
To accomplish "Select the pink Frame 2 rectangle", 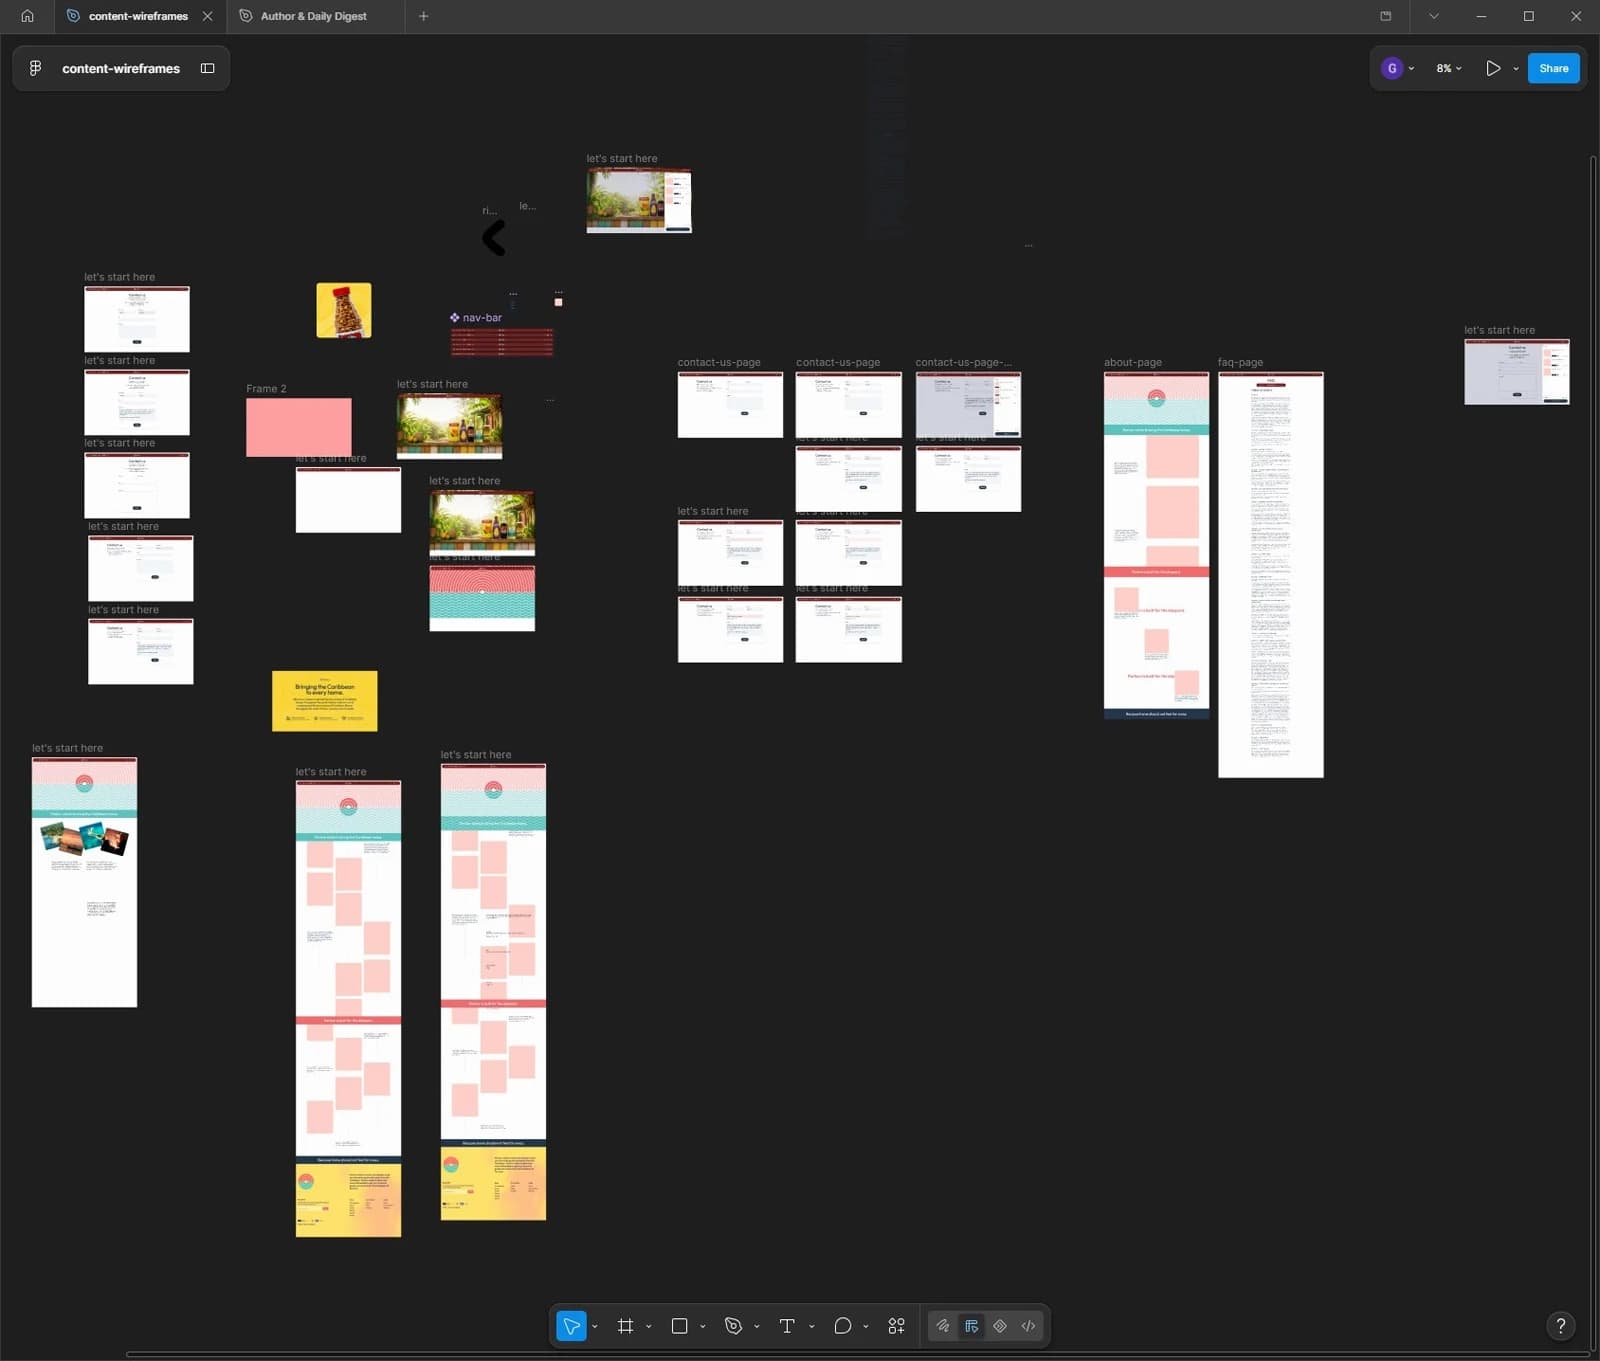I will 299,427.
